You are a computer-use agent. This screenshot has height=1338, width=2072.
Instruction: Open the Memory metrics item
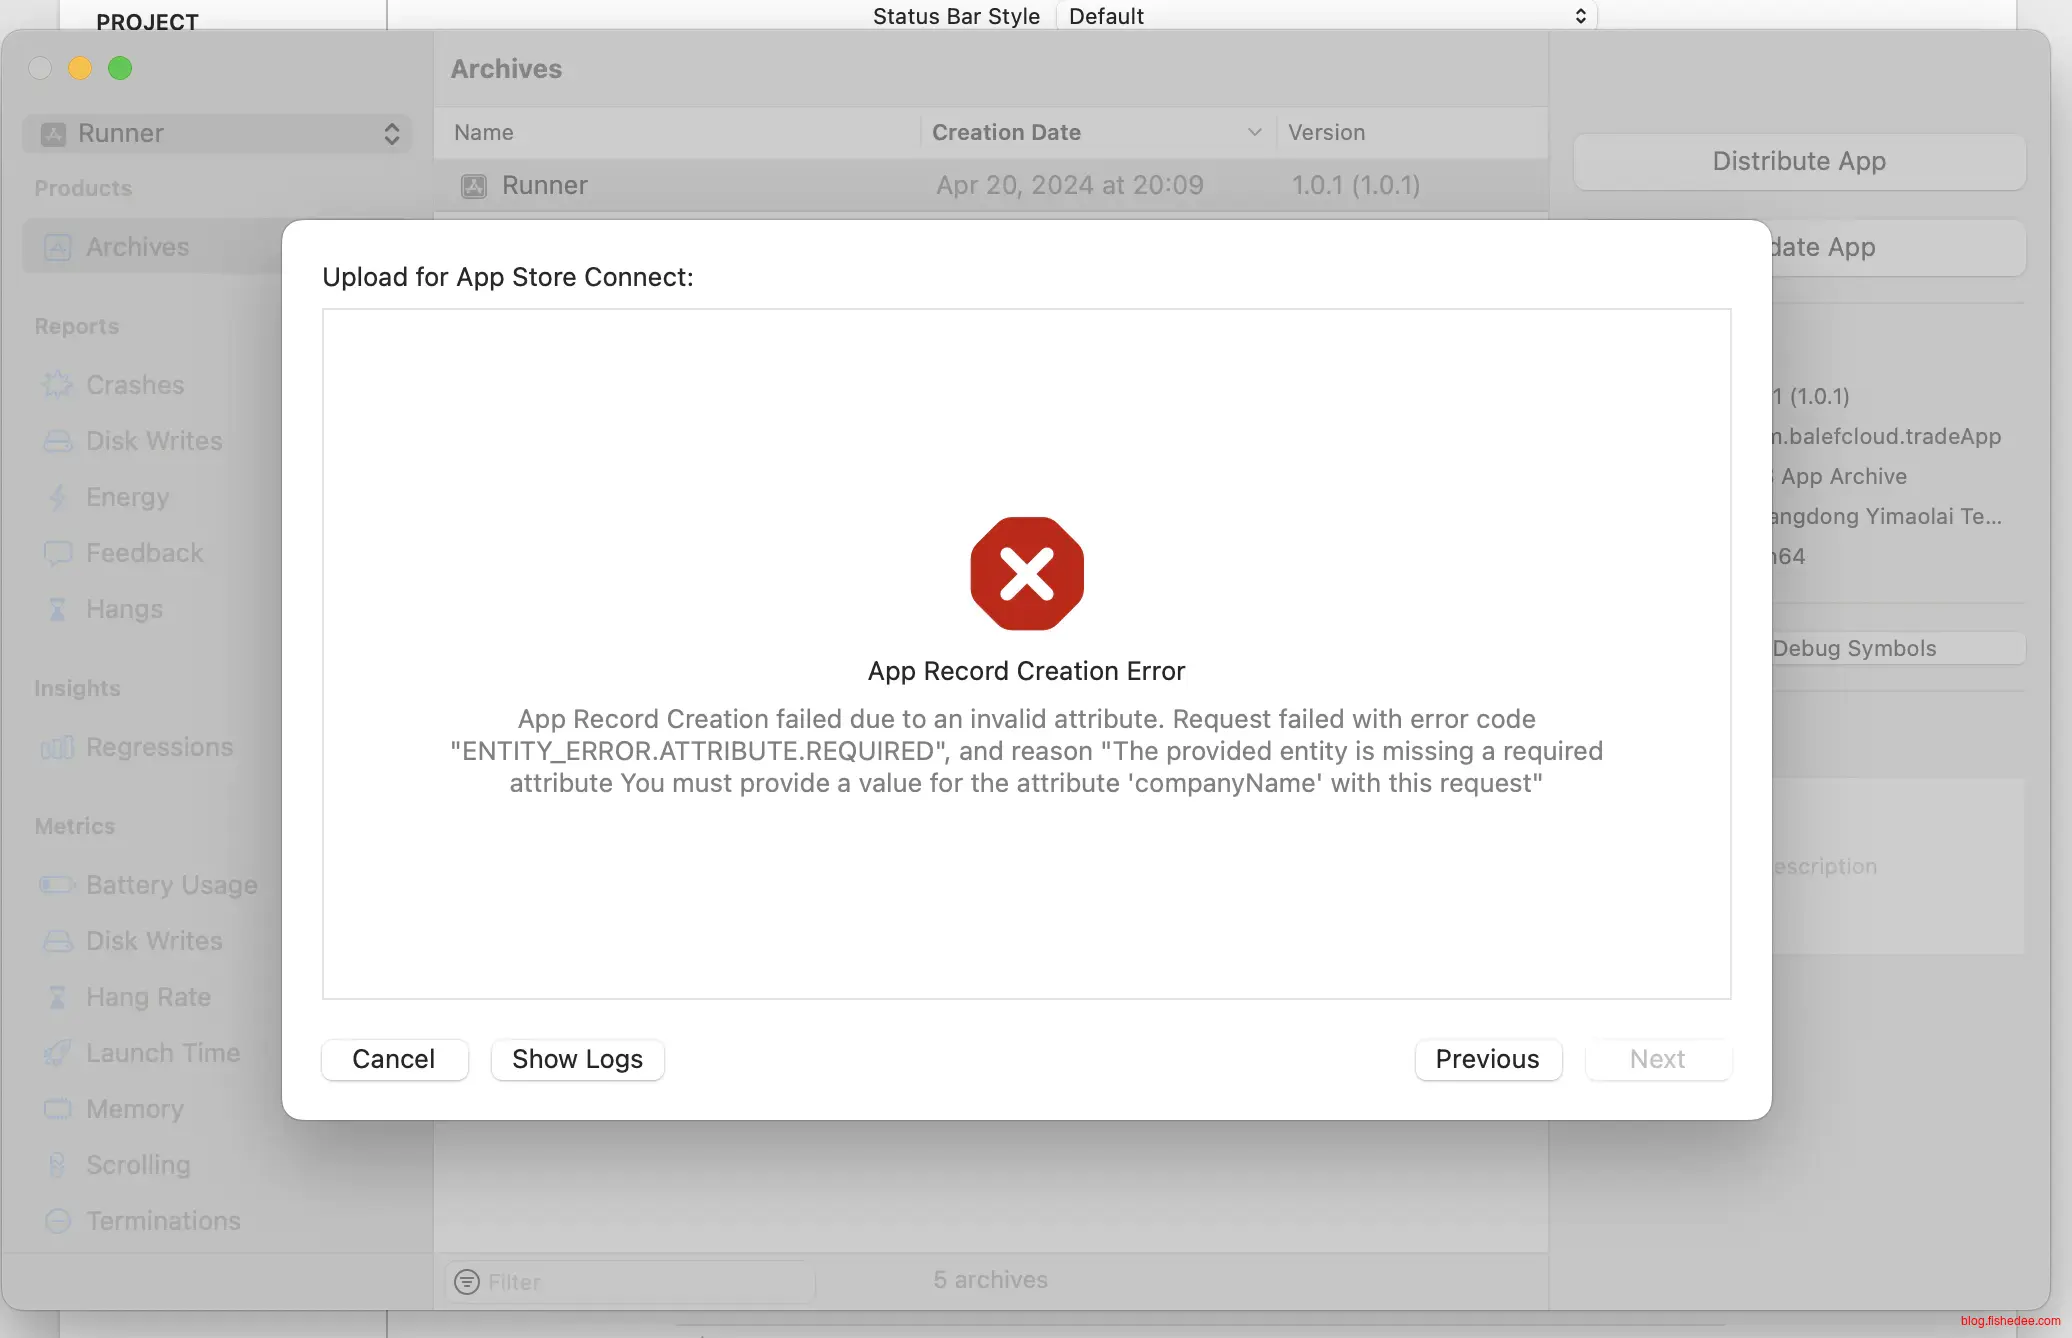tap(134, 1109)
